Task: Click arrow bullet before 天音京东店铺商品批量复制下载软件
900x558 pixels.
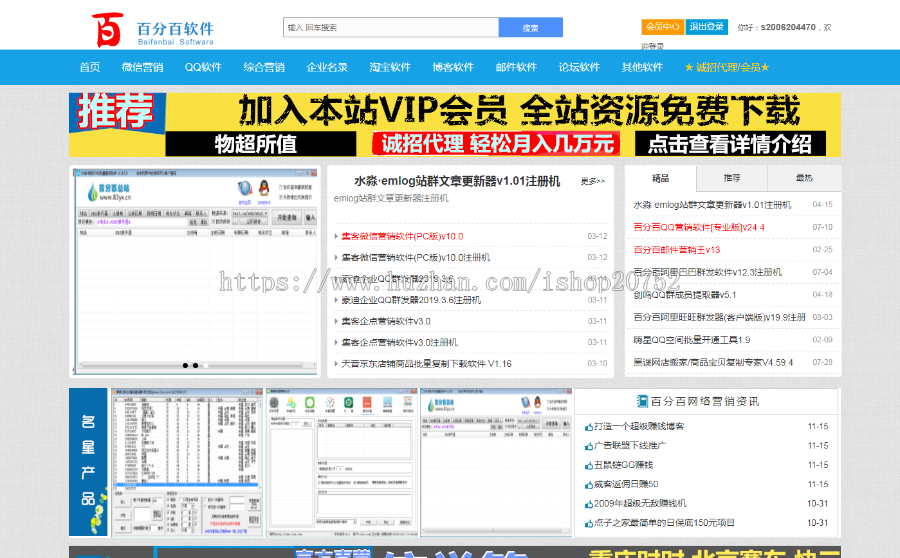Action: click(336, 363)
